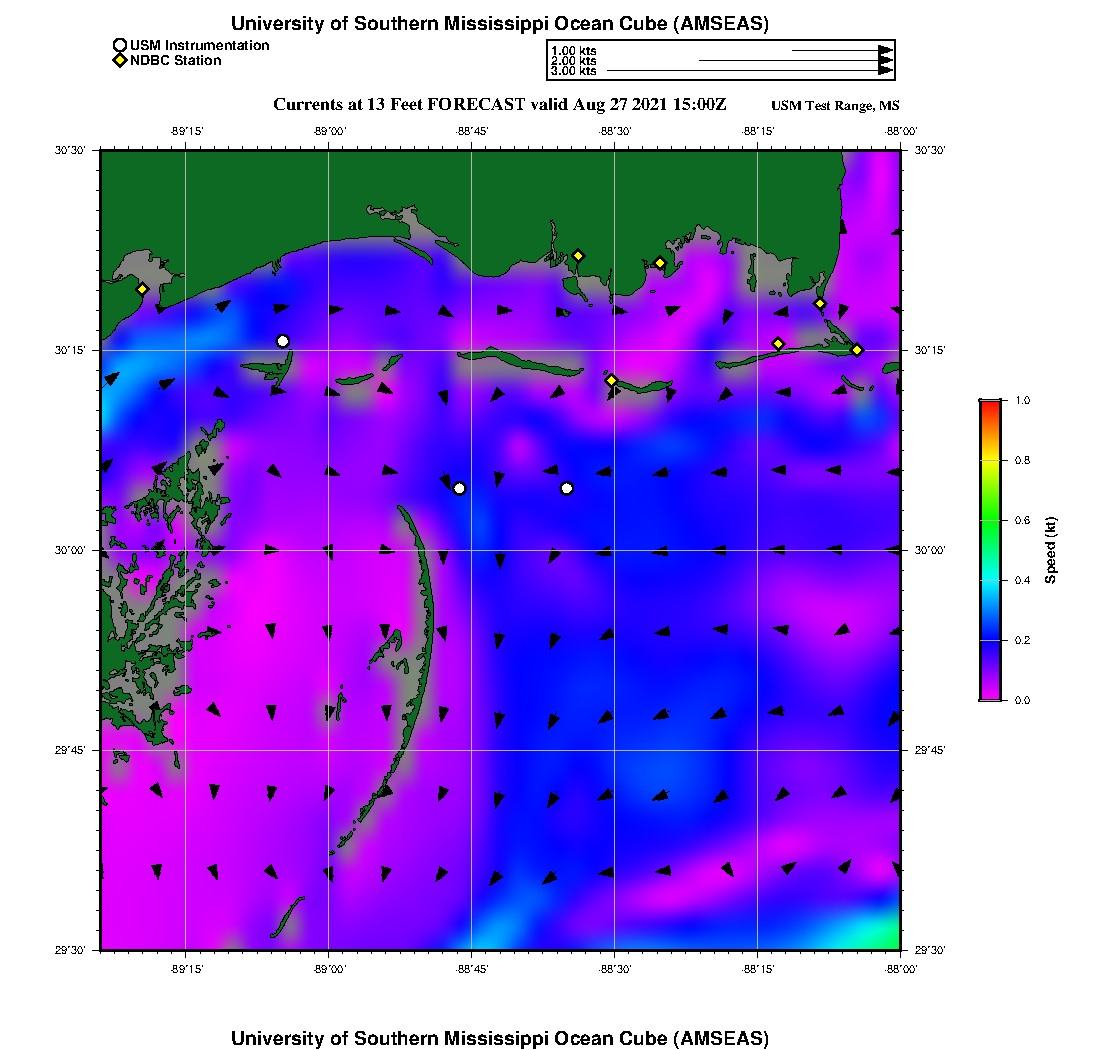Click the Speed (kt) color bar label
Screen dimensions: 1100x1050
coord(1050,550)
